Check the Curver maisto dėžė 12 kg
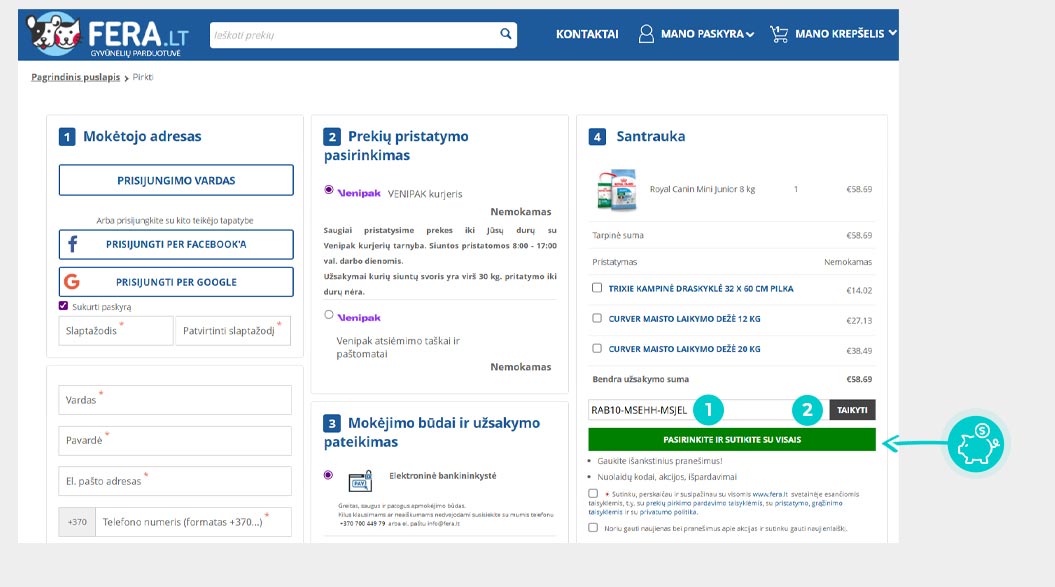 pyautogui.click(x=597, y=319)
